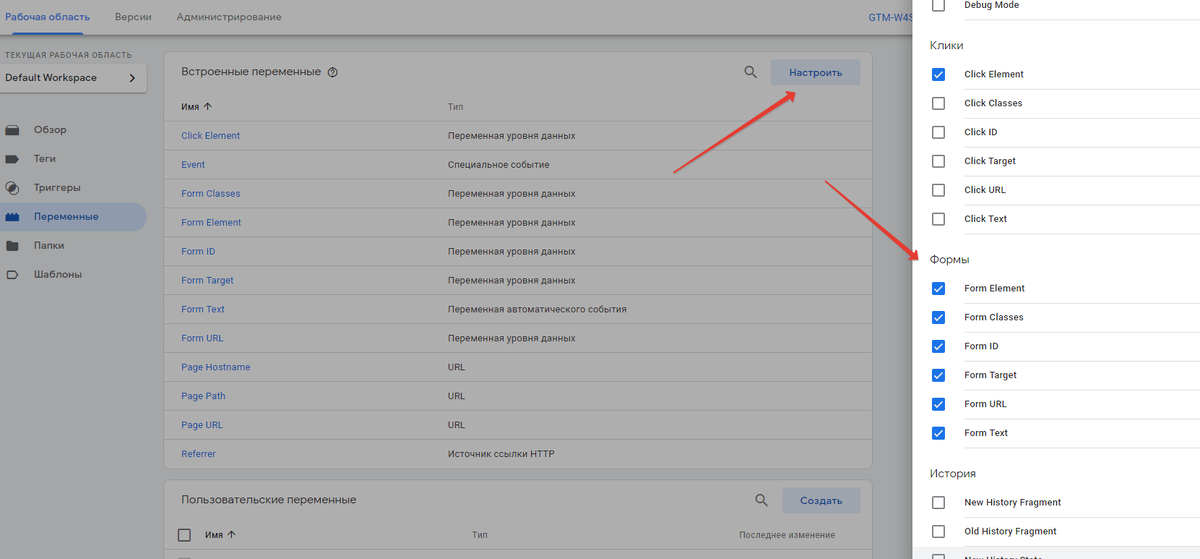The image size is (1200, 559).
Task: Click the Теги tag icon in sidebar
Action: pos(12,159)
